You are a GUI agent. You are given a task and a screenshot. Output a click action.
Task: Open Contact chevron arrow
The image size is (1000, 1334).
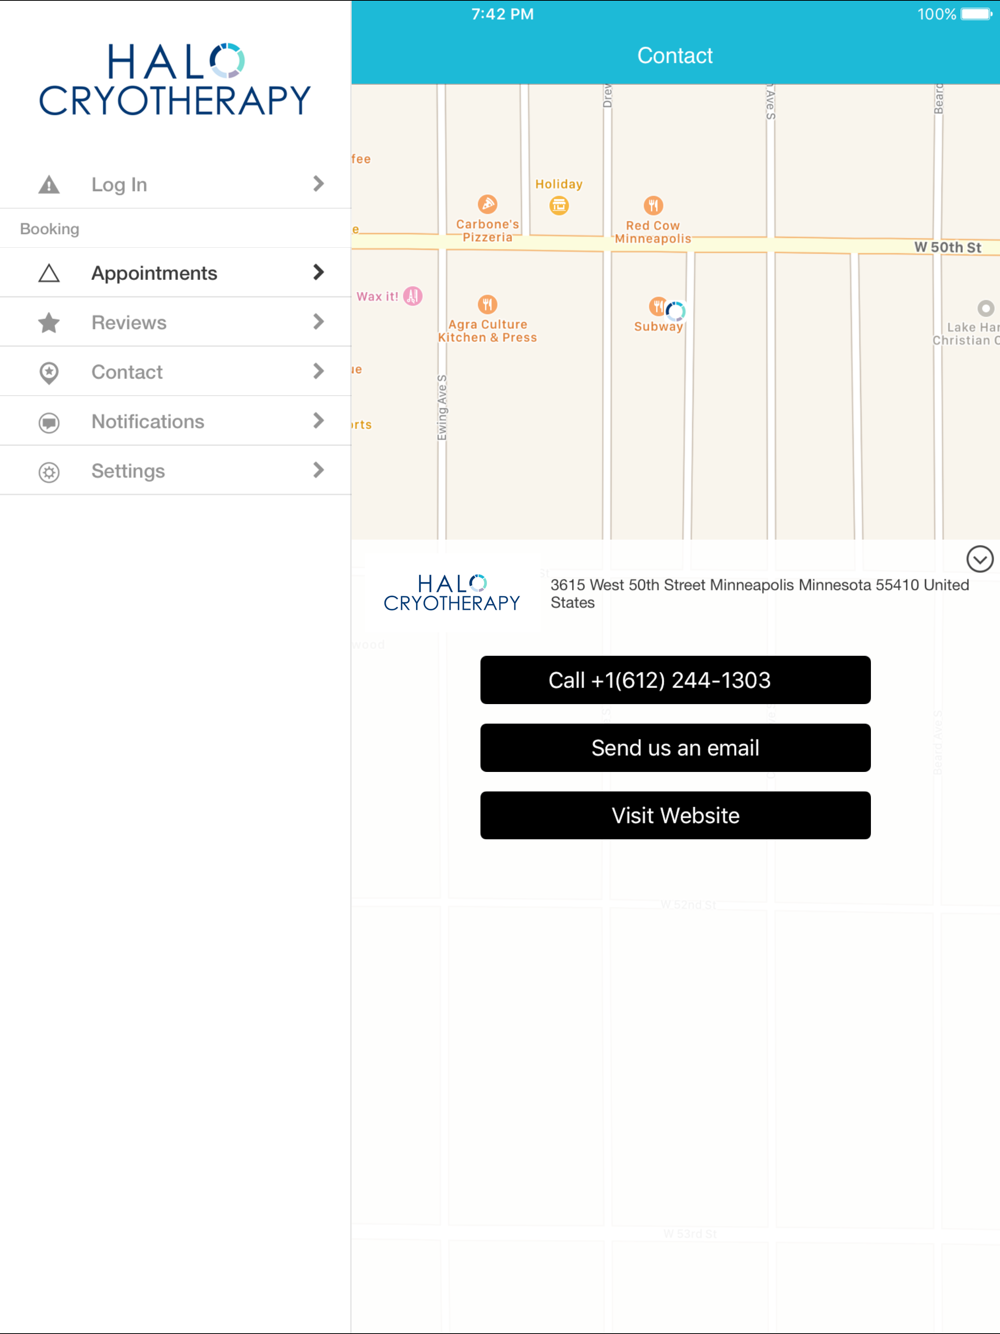[x=318, y=371]
